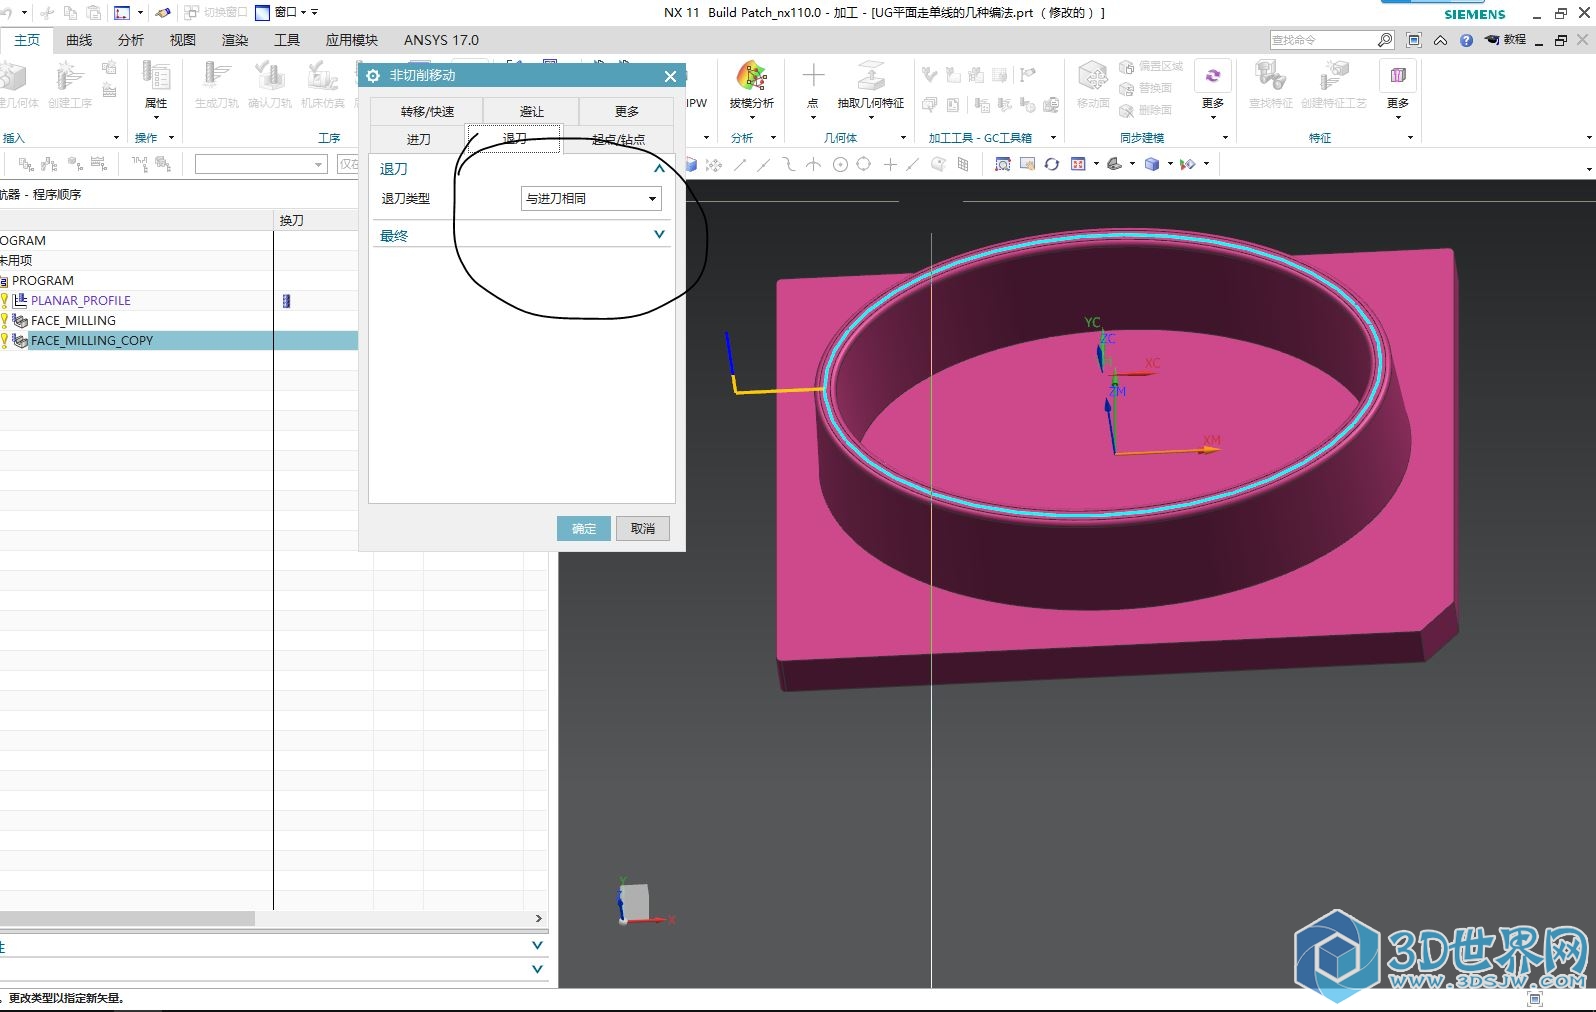The height and width of the screenshot is (1012, 1596).
Task: Close the 非切削移动 dialog
Action: 670,76
